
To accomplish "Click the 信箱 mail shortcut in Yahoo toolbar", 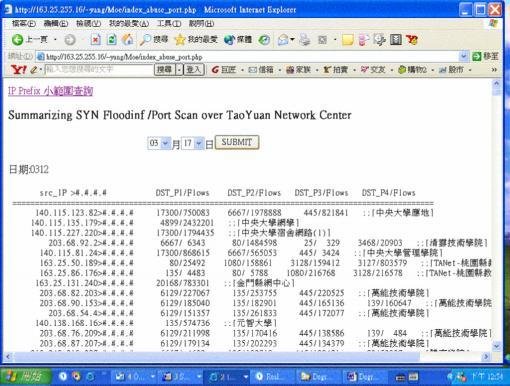I will click(x=261, y=70).
